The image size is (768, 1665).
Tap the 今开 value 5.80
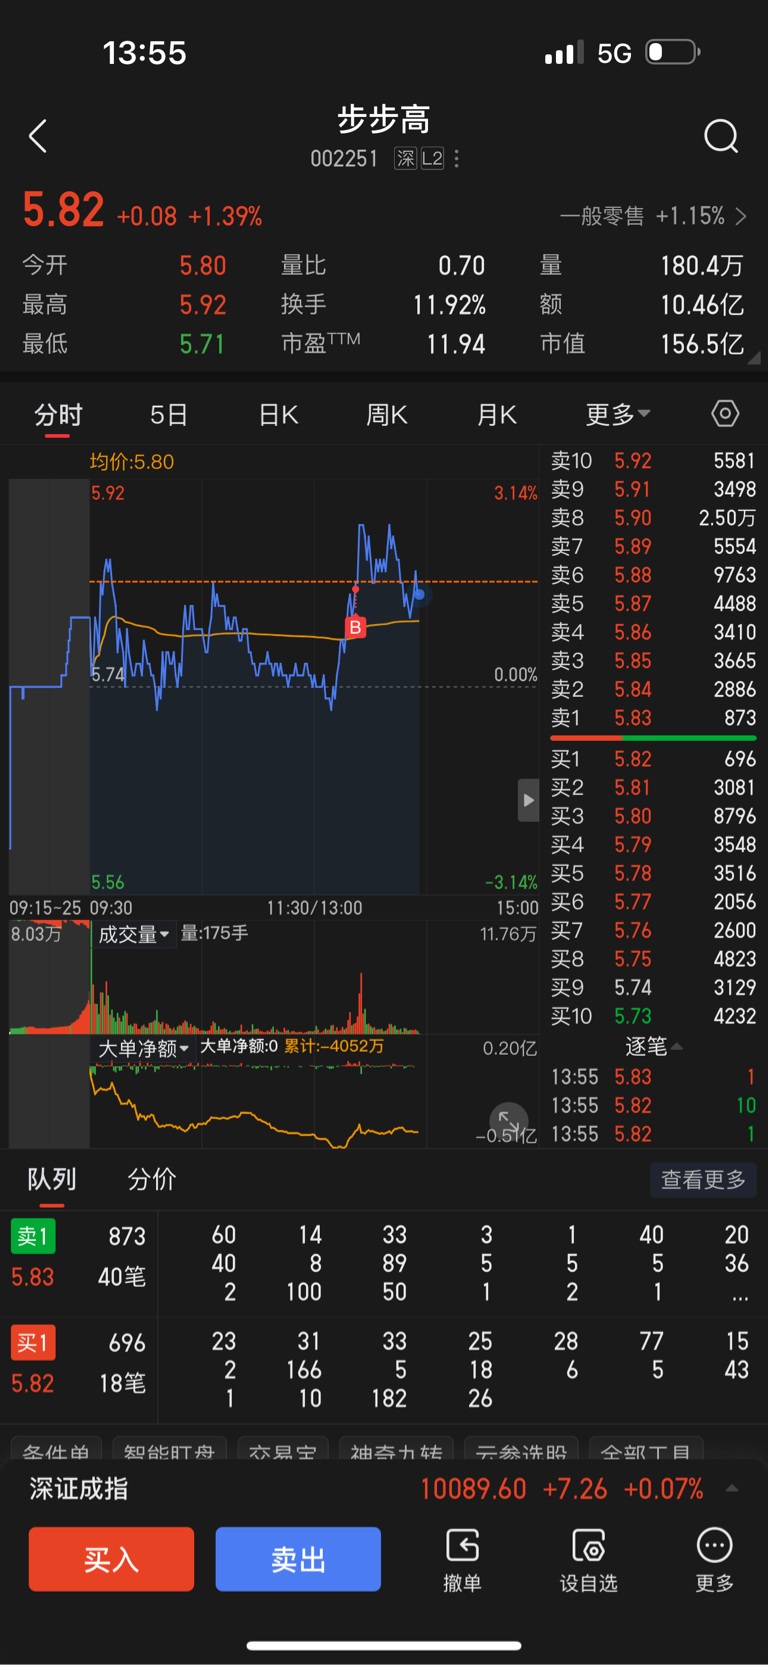(x=203, y=265)
